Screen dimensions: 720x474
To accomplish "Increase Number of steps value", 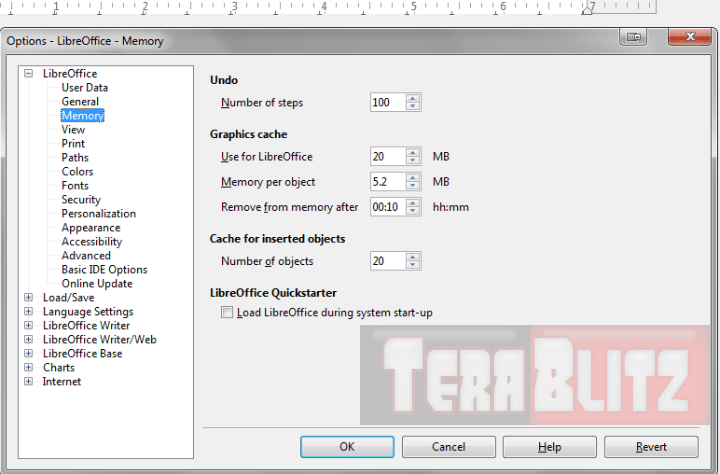I will [x=413, y=98].
